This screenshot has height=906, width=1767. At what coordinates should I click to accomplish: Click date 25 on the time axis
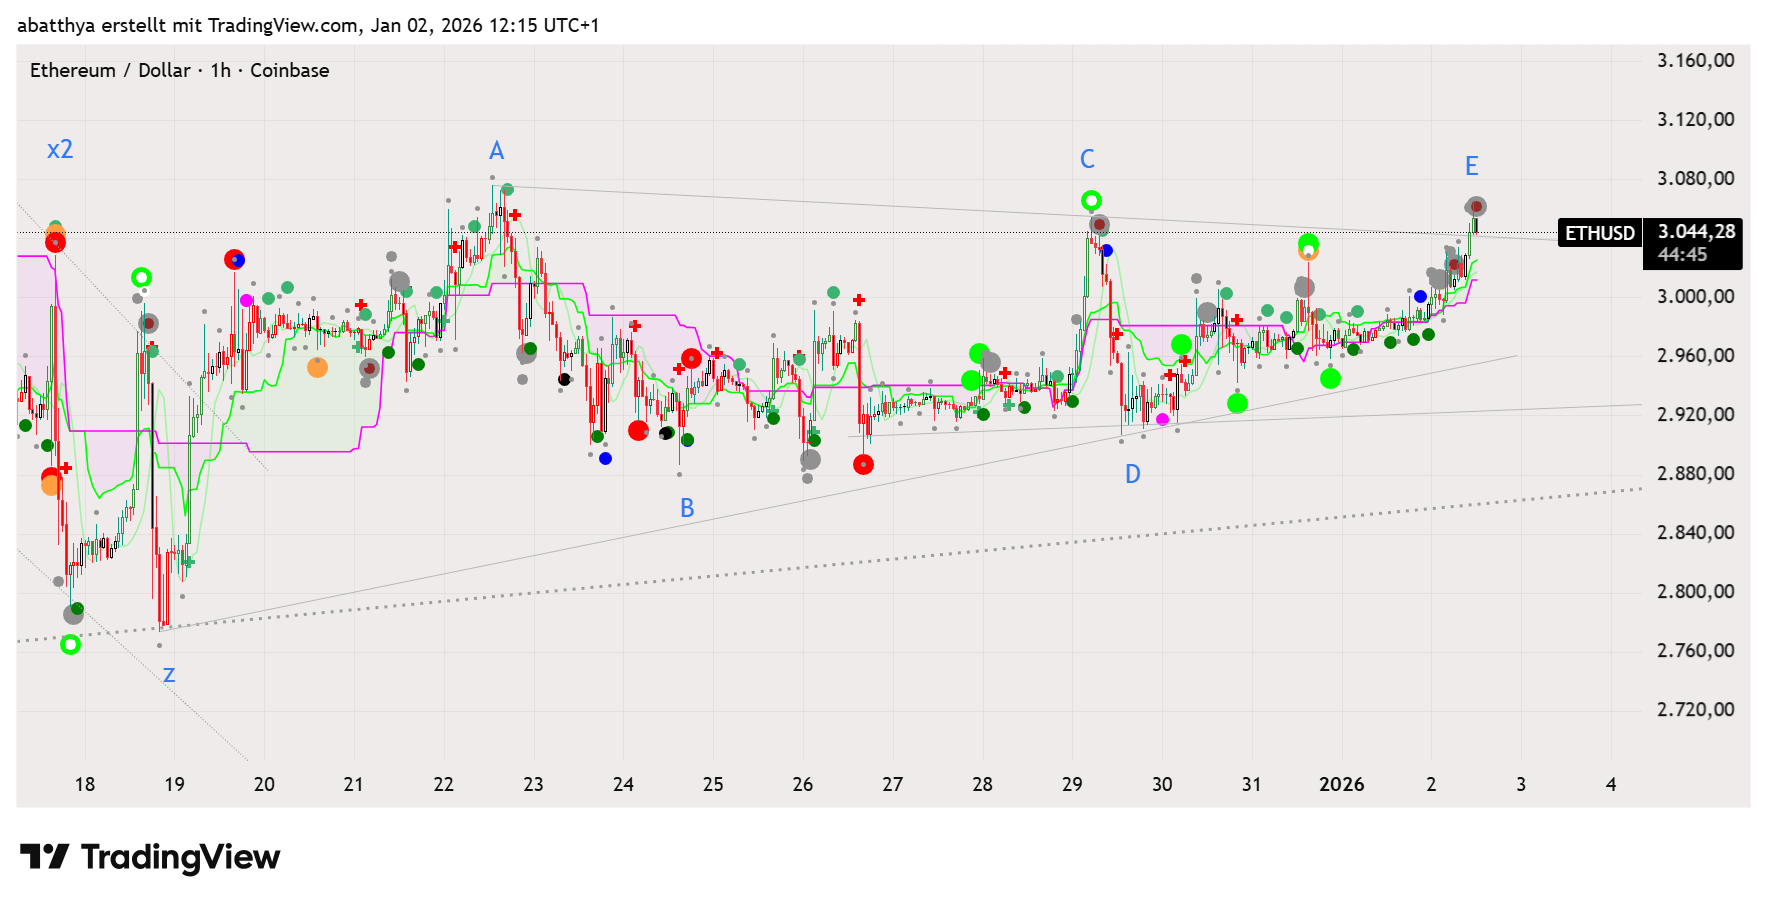pos(713,784)
